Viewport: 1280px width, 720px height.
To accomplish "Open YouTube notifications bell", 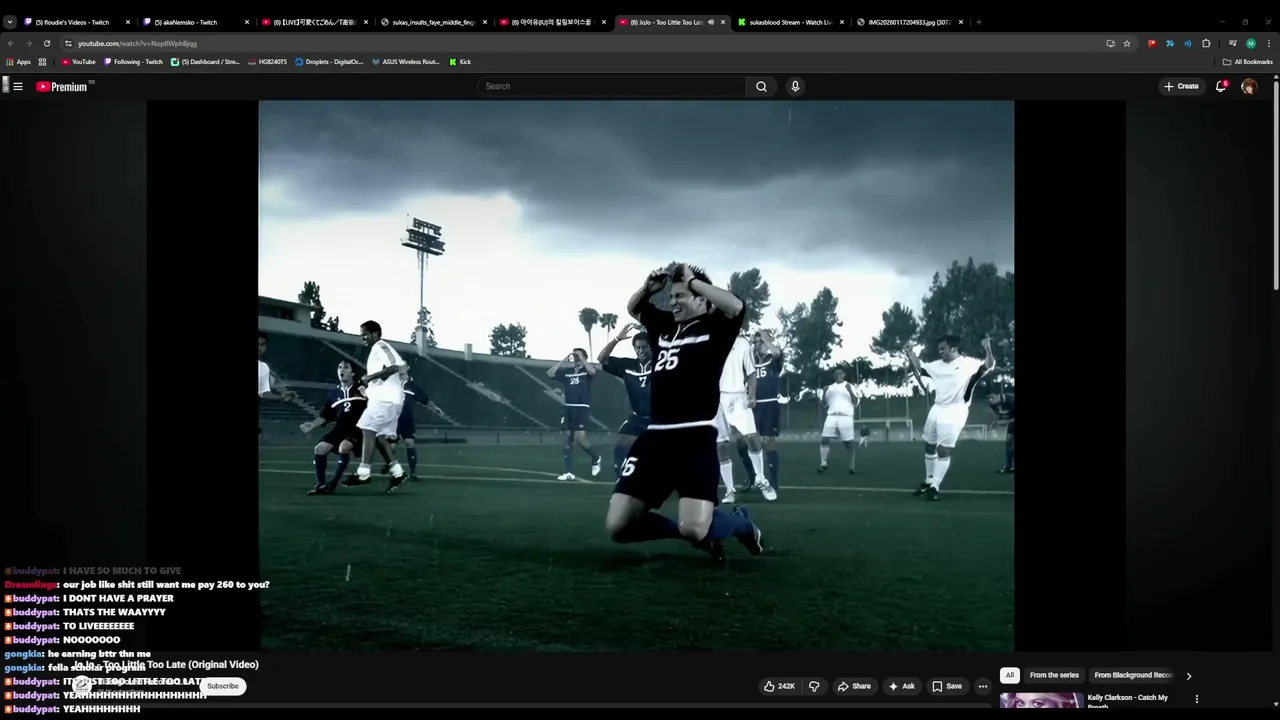I will [x=1221, y=86].
